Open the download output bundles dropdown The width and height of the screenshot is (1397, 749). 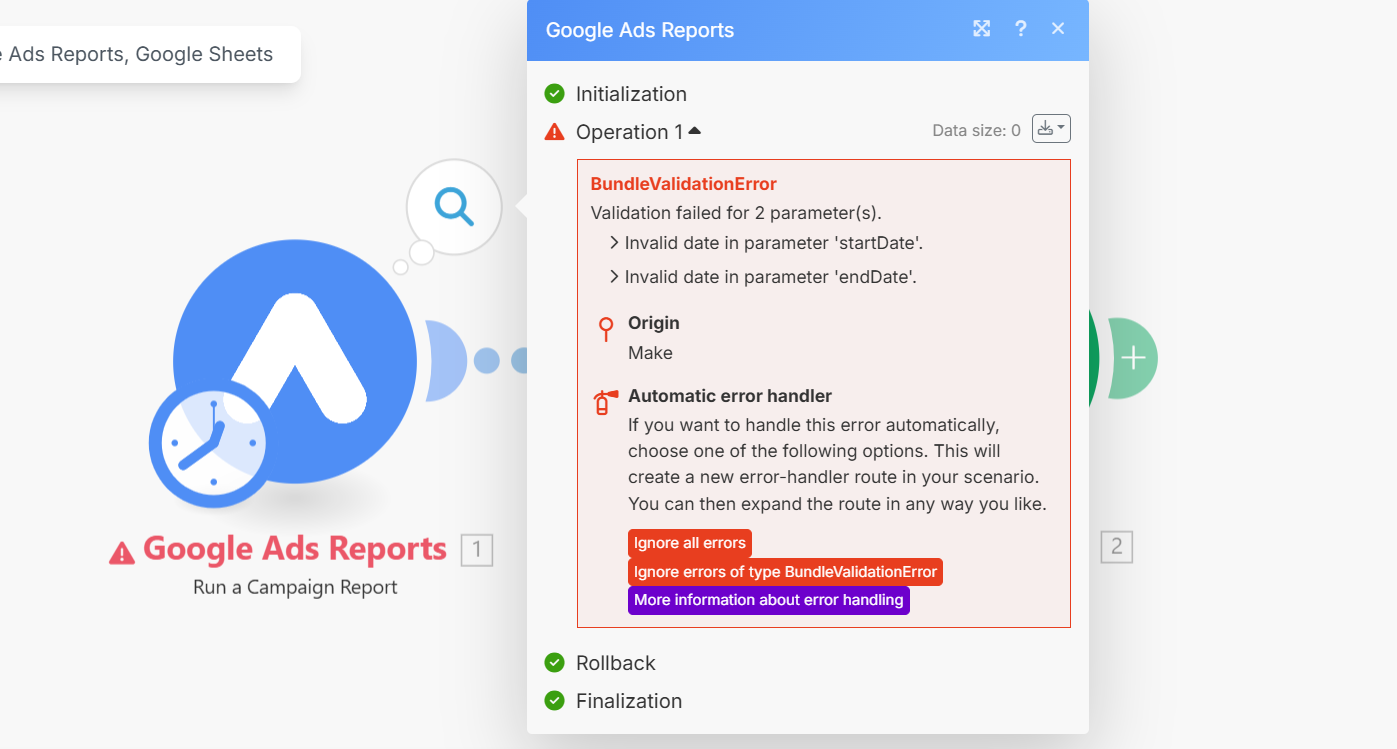click(1051, 129)
